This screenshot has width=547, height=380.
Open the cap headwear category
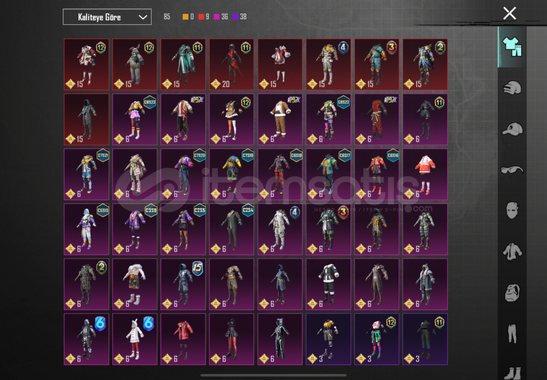tap(512, 129)
